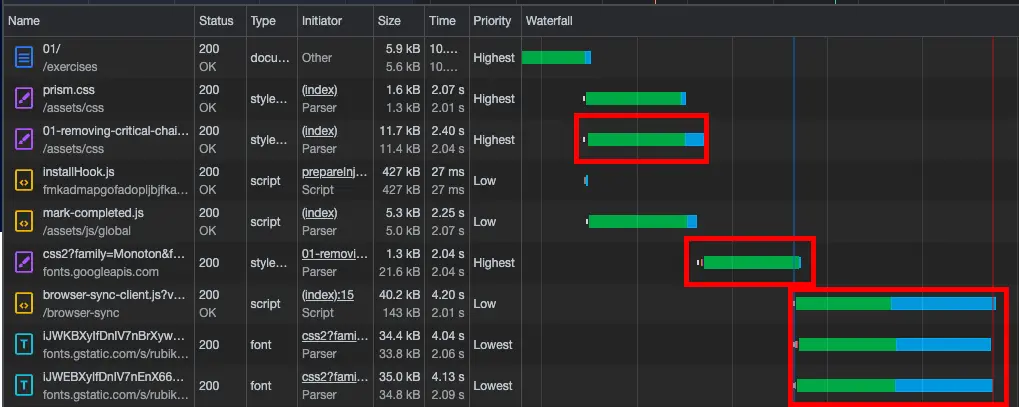Select the prism.css request name
This screenshot has height=407, width=1019.
click(69, 90)
